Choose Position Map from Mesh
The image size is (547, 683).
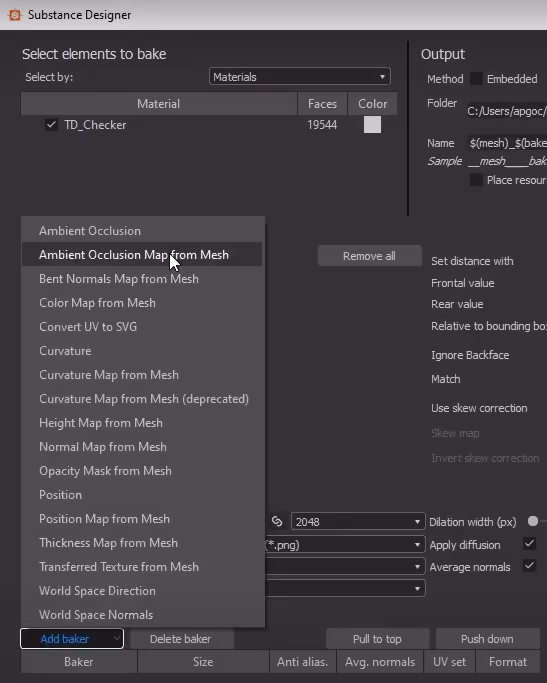142,519
